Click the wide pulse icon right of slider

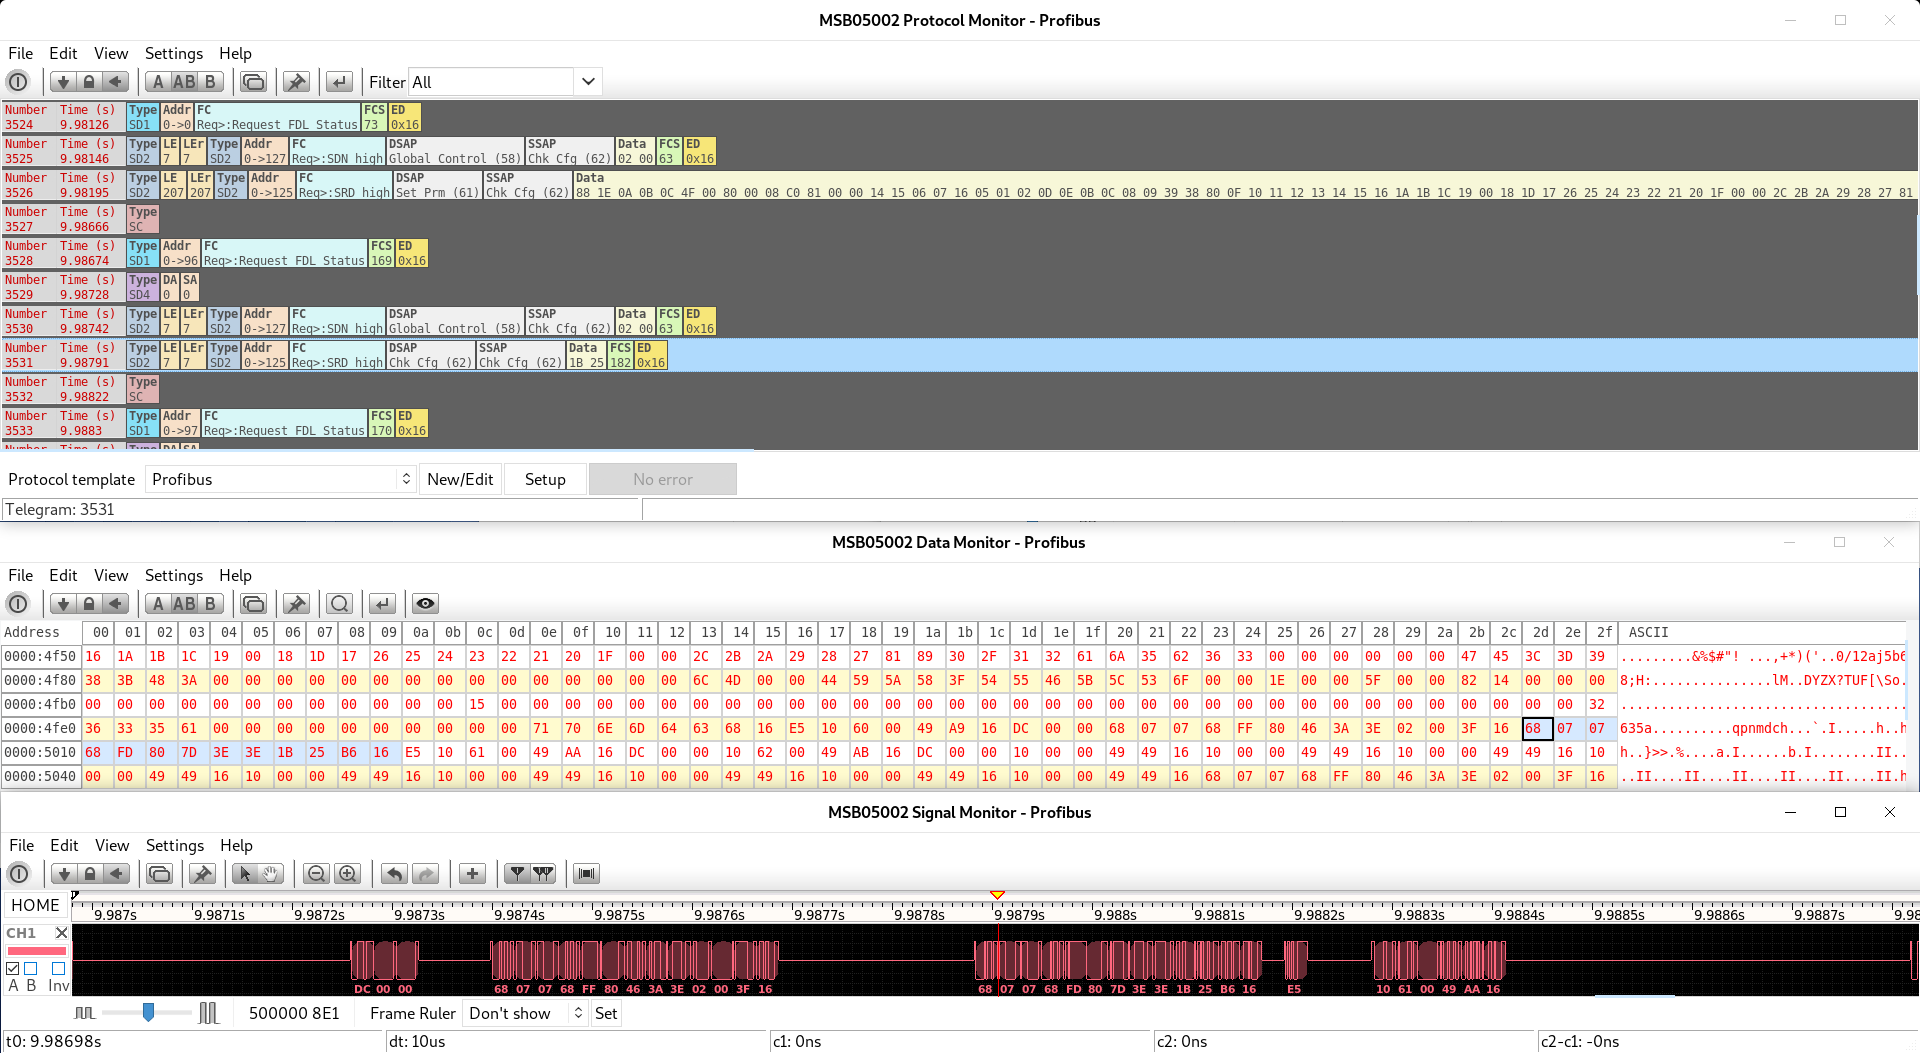coord(208,1013)
